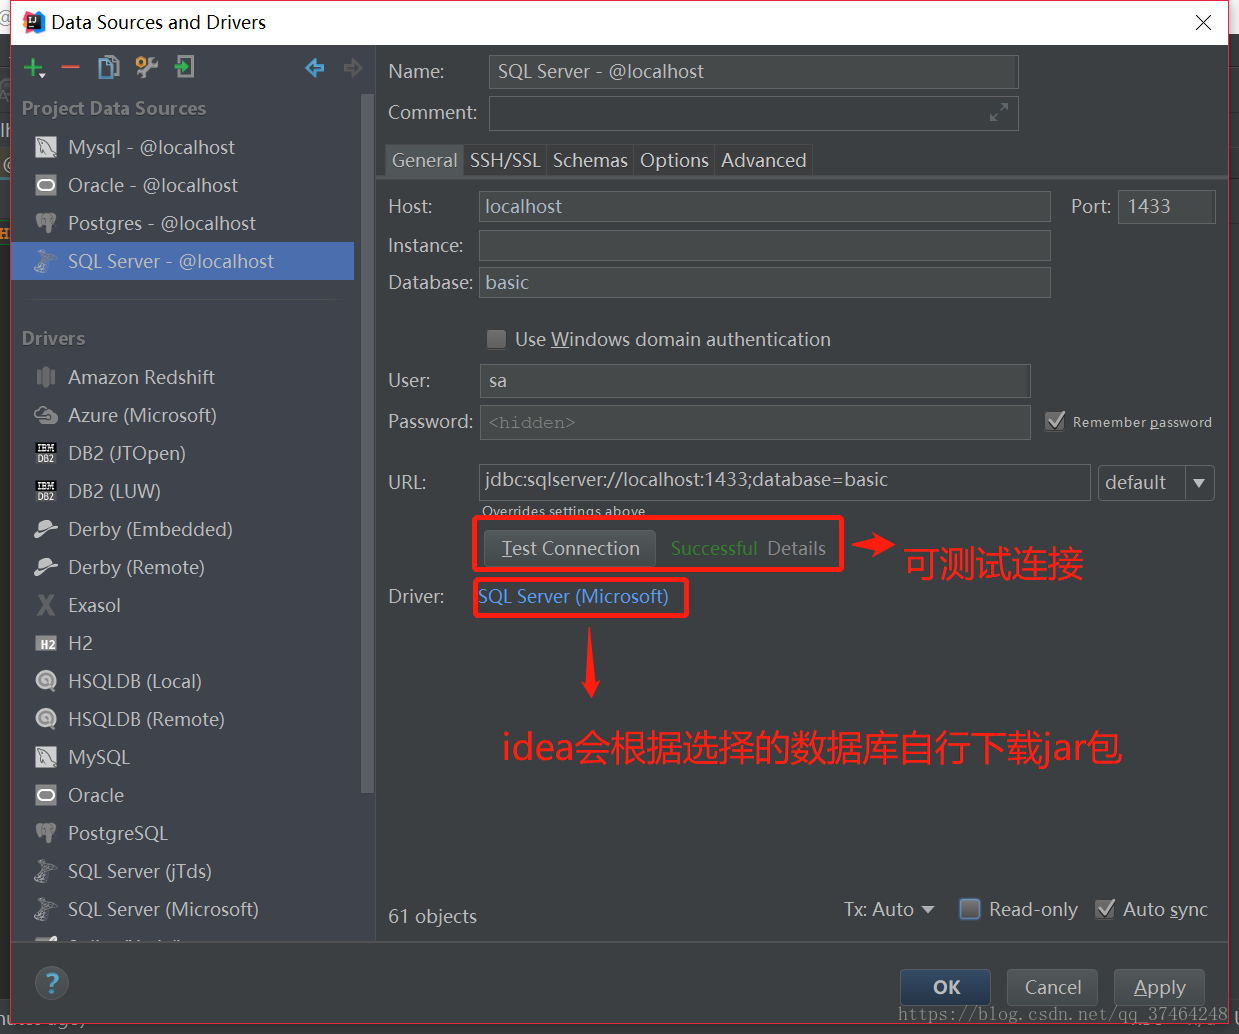
Task: Click the 61 objects status text
Action: pos(432,916)
